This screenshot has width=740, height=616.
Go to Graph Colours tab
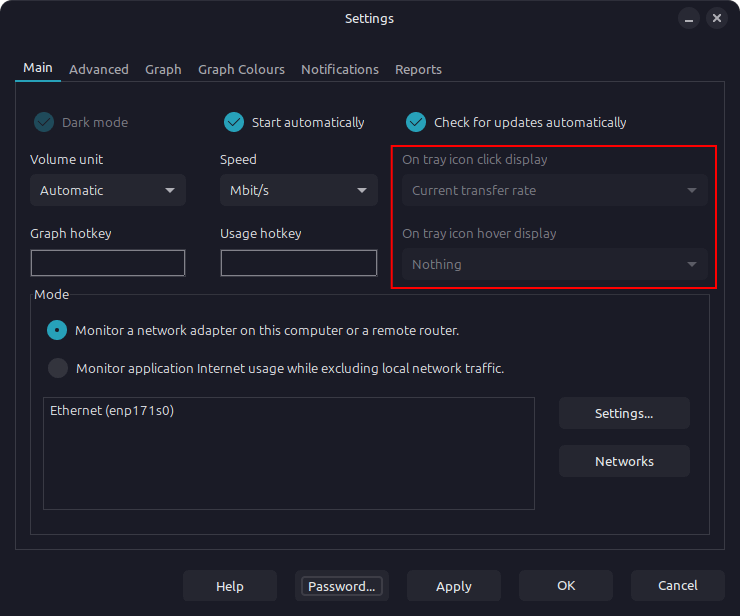241,69
